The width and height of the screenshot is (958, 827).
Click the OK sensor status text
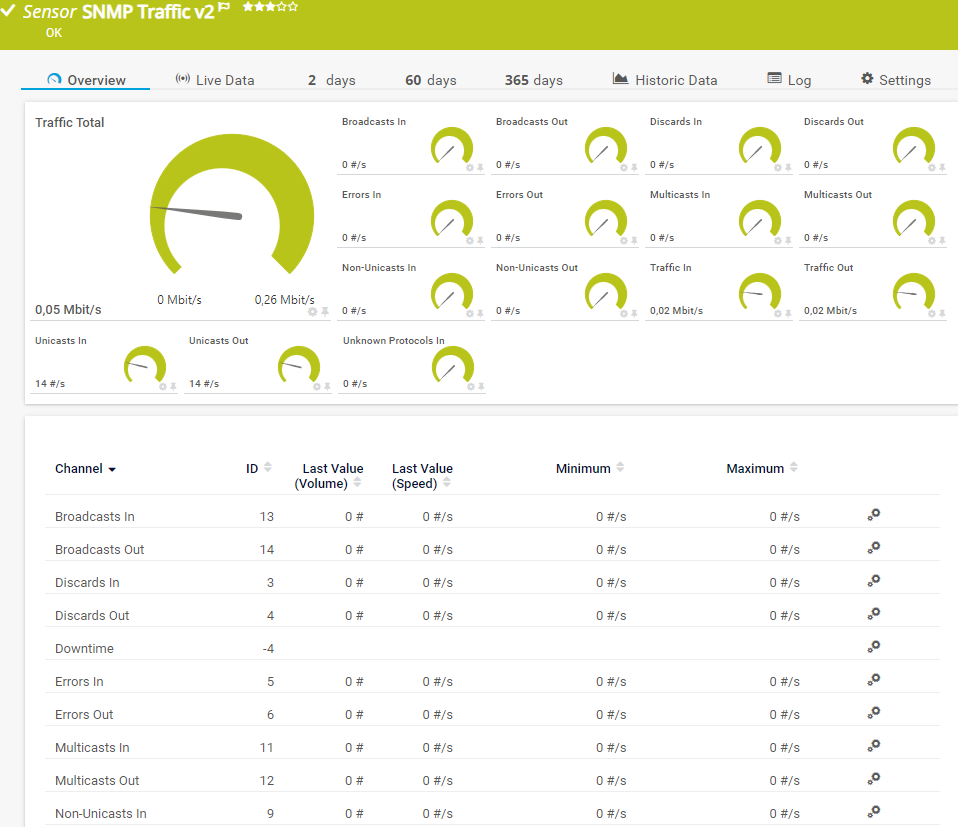(52, 32)
